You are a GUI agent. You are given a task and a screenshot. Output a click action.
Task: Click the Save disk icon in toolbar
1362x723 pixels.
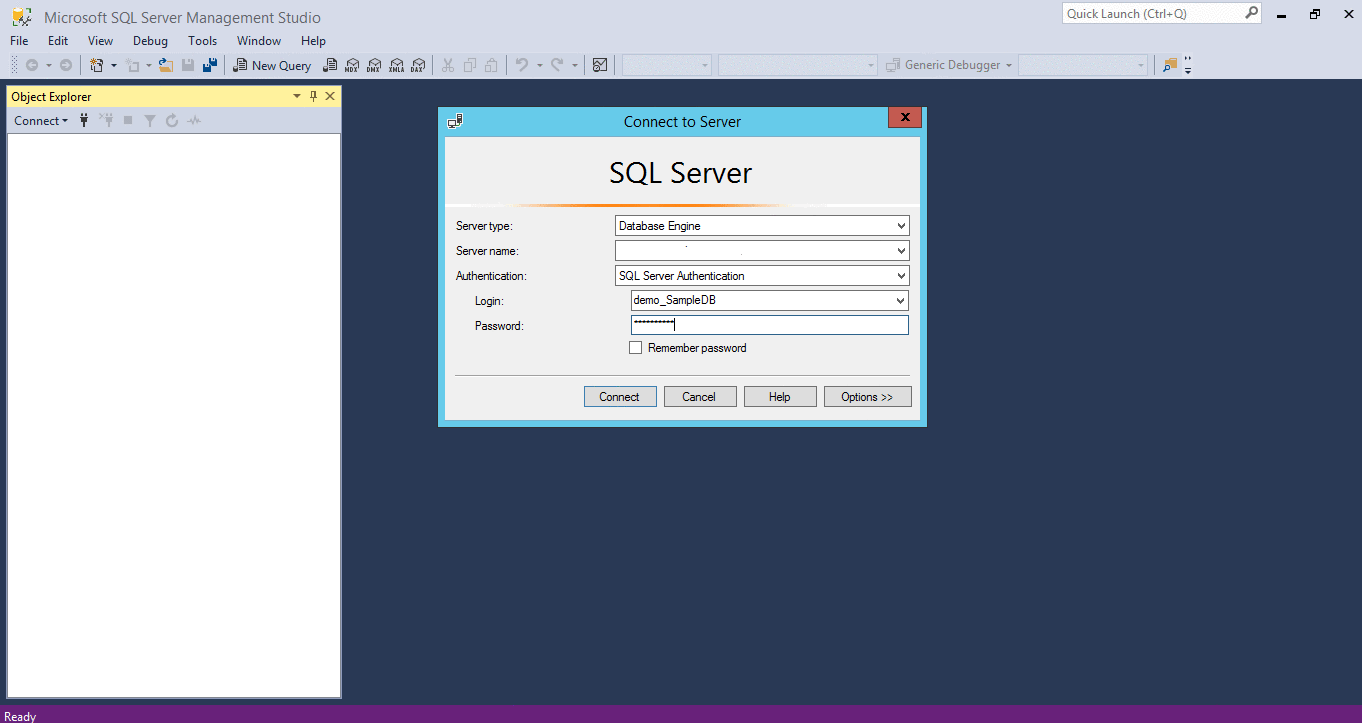[x=188, y=65]
